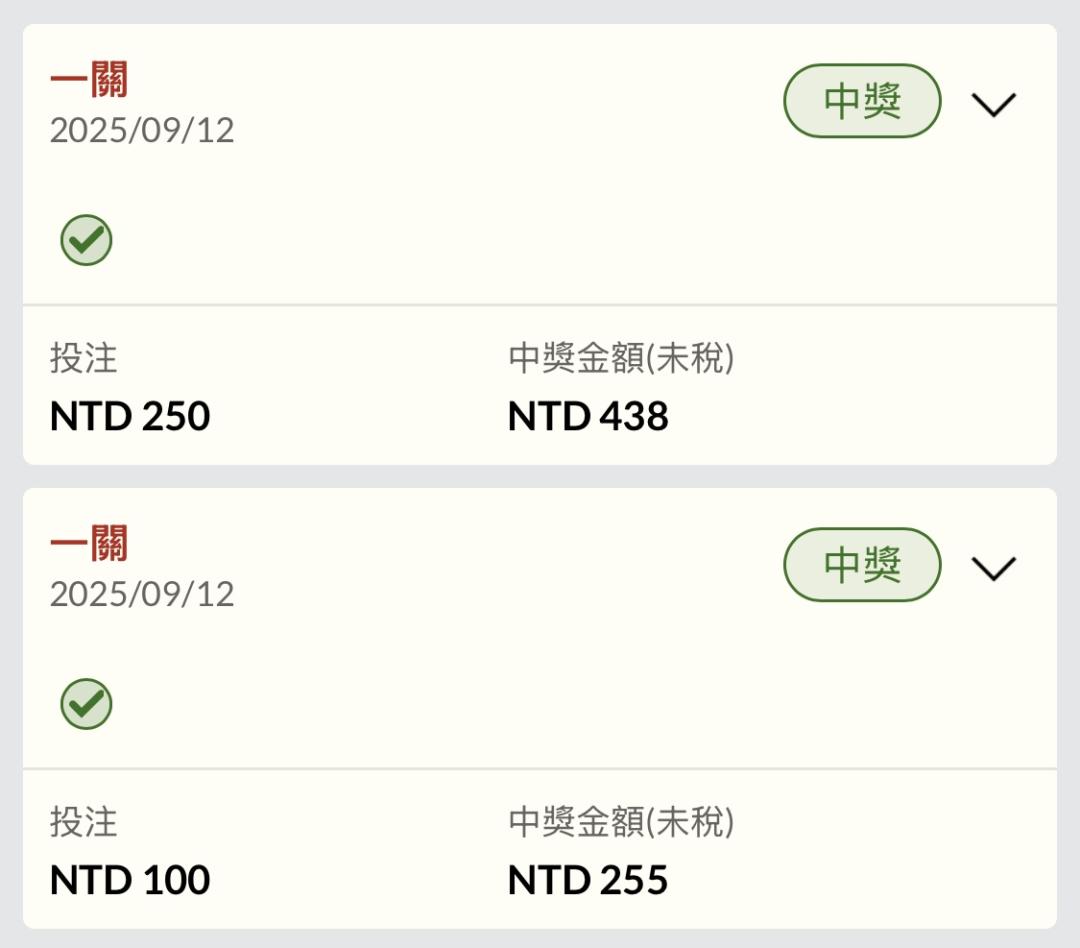
Task: Click the NTD 438 winning amount
Action: pyautogui.click(x=588, y=417)
